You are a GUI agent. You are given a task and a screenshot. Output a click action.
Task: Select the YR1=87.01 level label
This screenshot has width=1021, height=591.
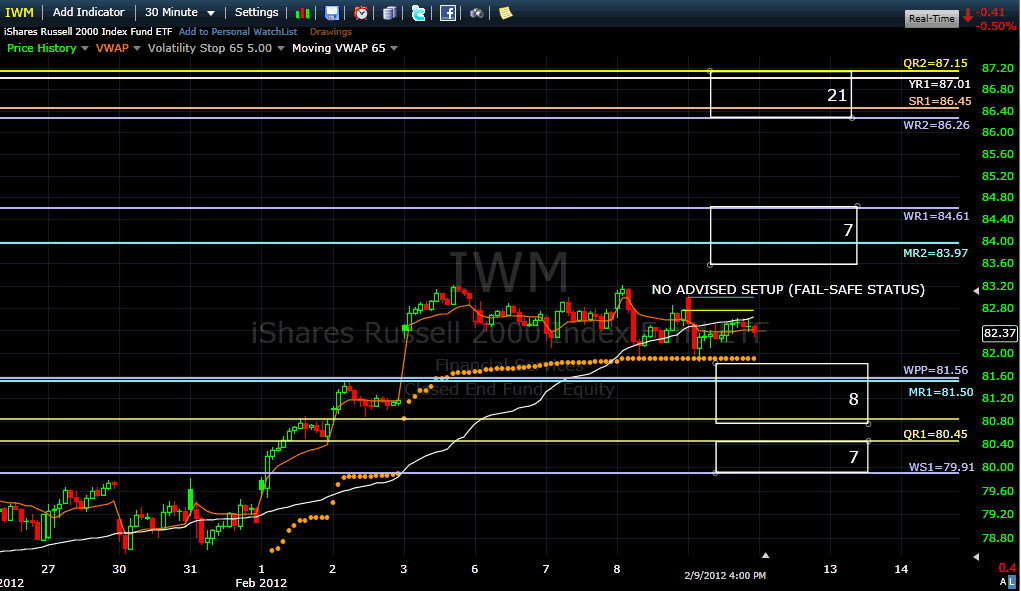point(940,84)
